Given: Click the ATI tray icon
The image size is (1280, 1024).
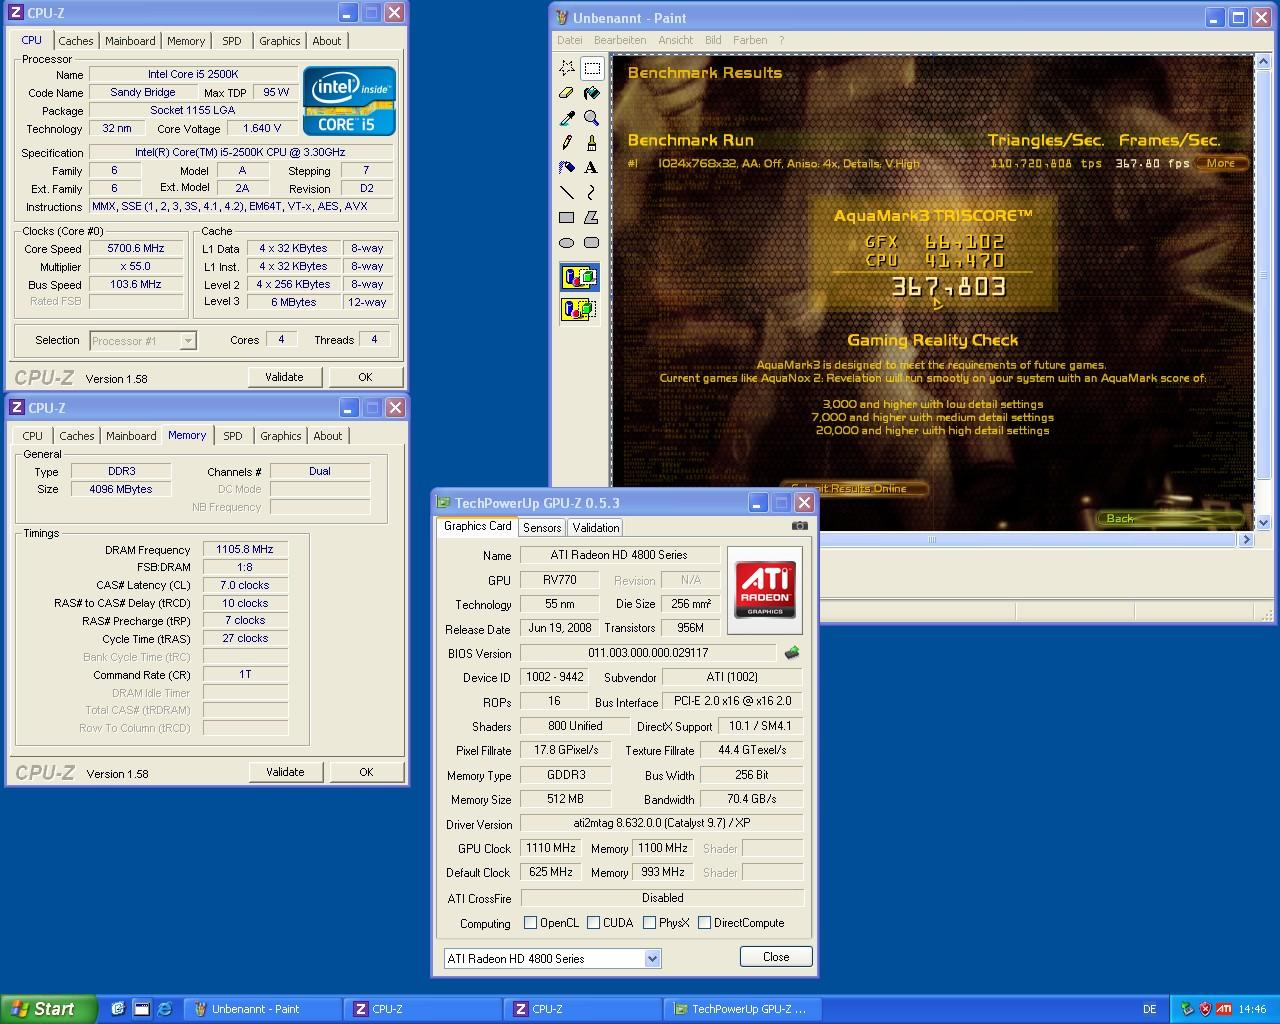Looking at the screenshot, I should [x=1224, y=1009].
